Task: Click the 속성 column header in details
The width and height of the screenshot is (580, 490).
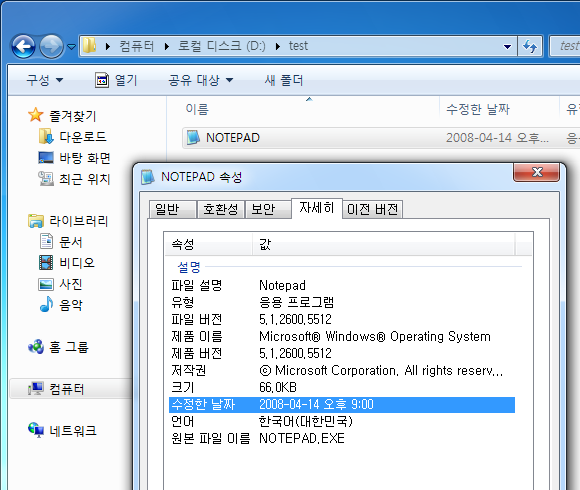Action: coord(209,244)
